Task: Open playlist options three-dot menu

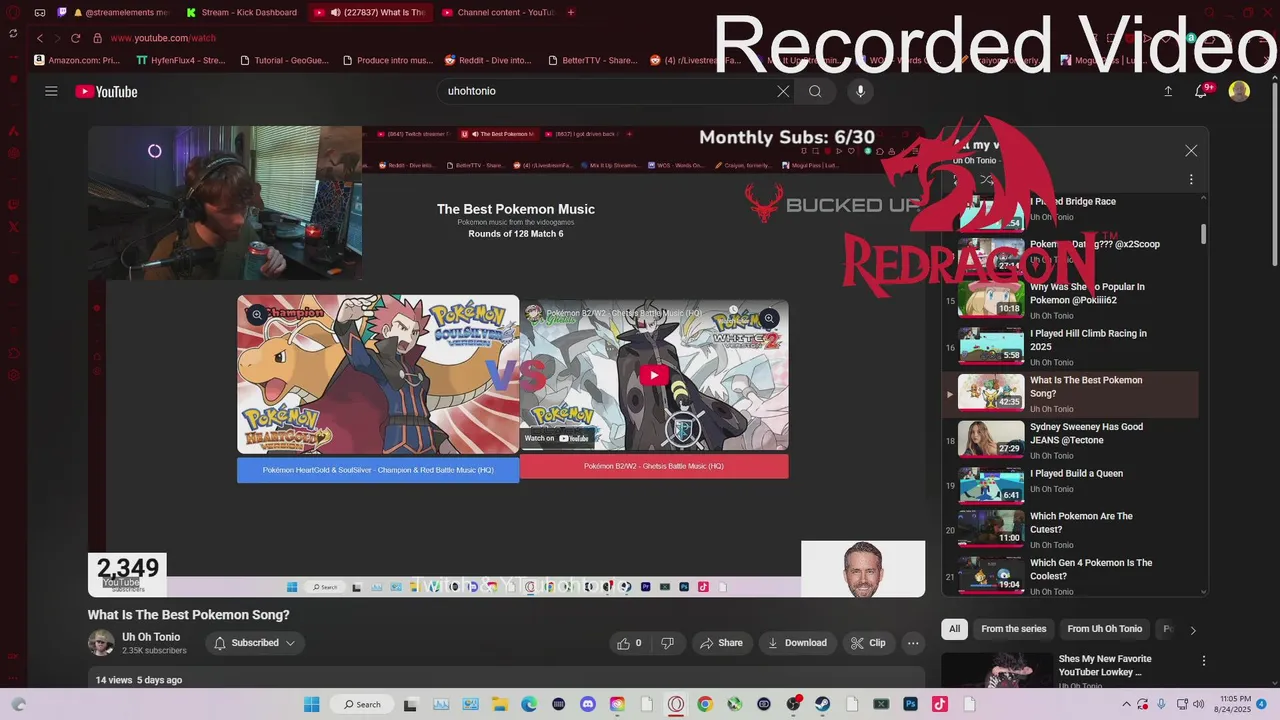Action: [x=1191, y=180]
